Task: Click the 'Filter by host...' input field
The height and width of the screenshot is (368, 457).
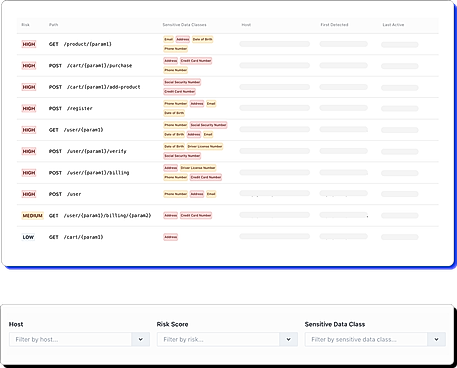Action: coord(70,339)
